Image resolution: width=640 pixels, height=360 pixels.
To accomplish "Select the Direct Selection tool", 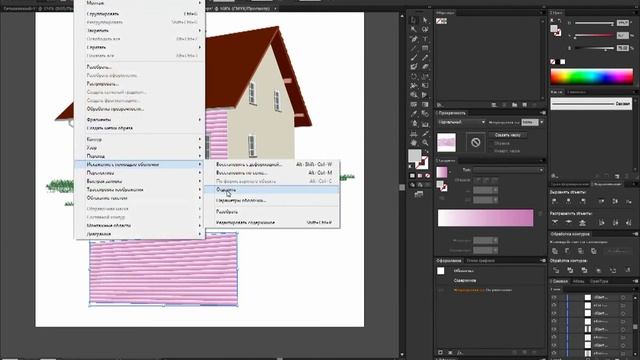I will 425,20.
